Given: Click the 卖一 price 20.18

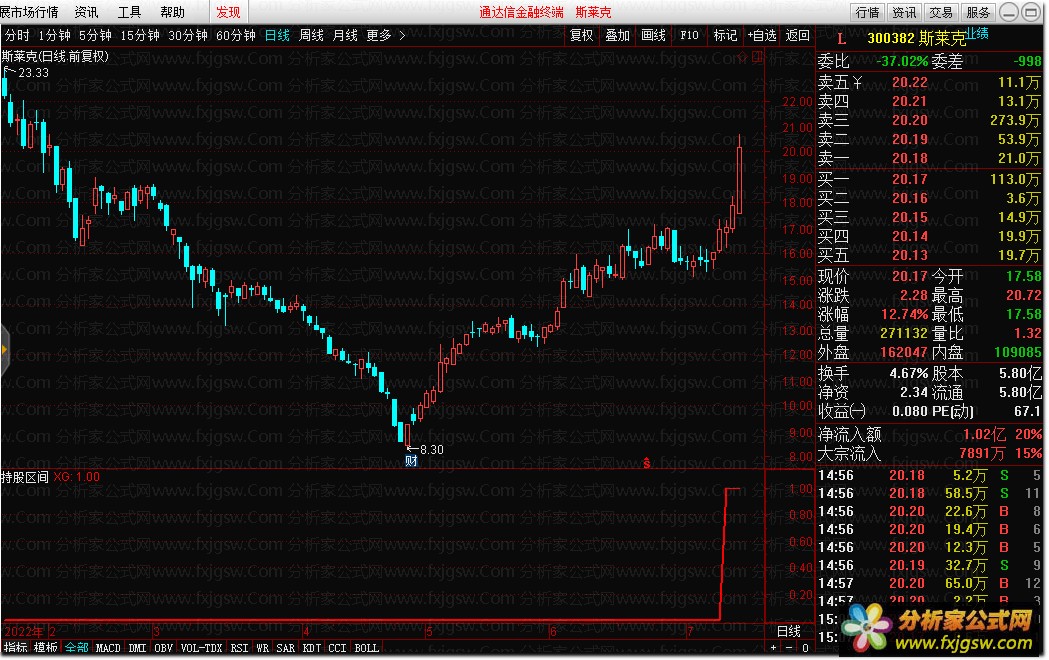Looking at the screenshot, I should click(x=909, y=158).
